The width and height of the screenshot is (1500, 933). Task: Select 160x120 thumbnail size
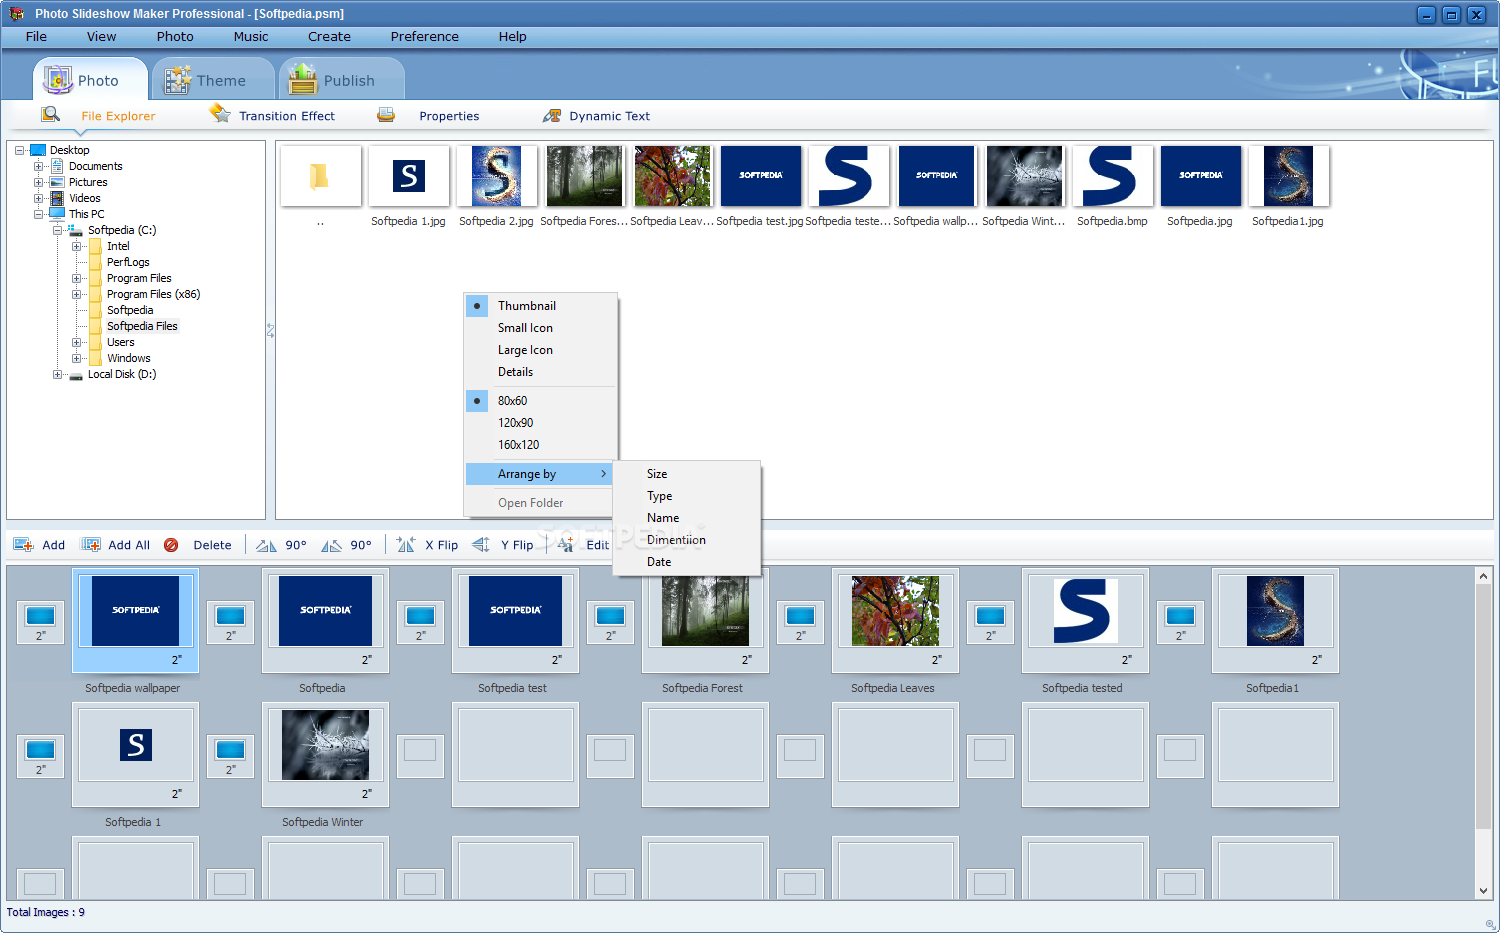pos(540,445)
